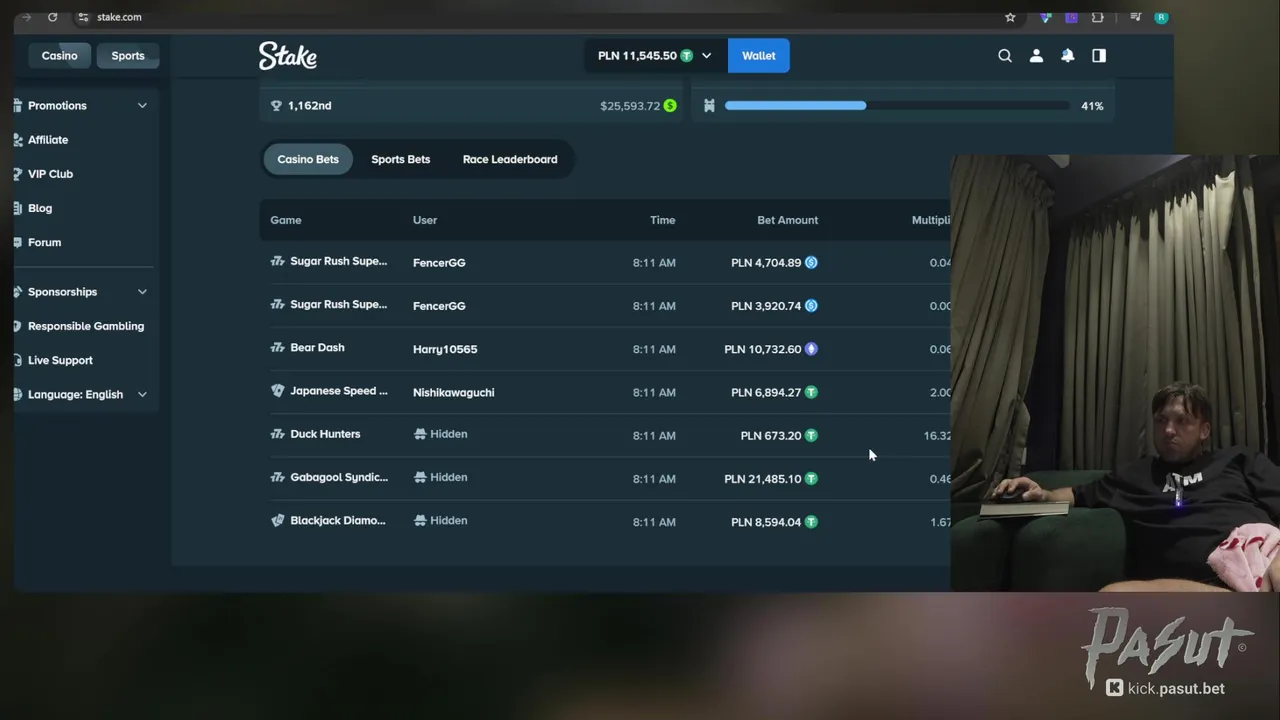The image size is (1280, 720).
Task: Click the Blog sidebar icon
Action: (18, 208)
